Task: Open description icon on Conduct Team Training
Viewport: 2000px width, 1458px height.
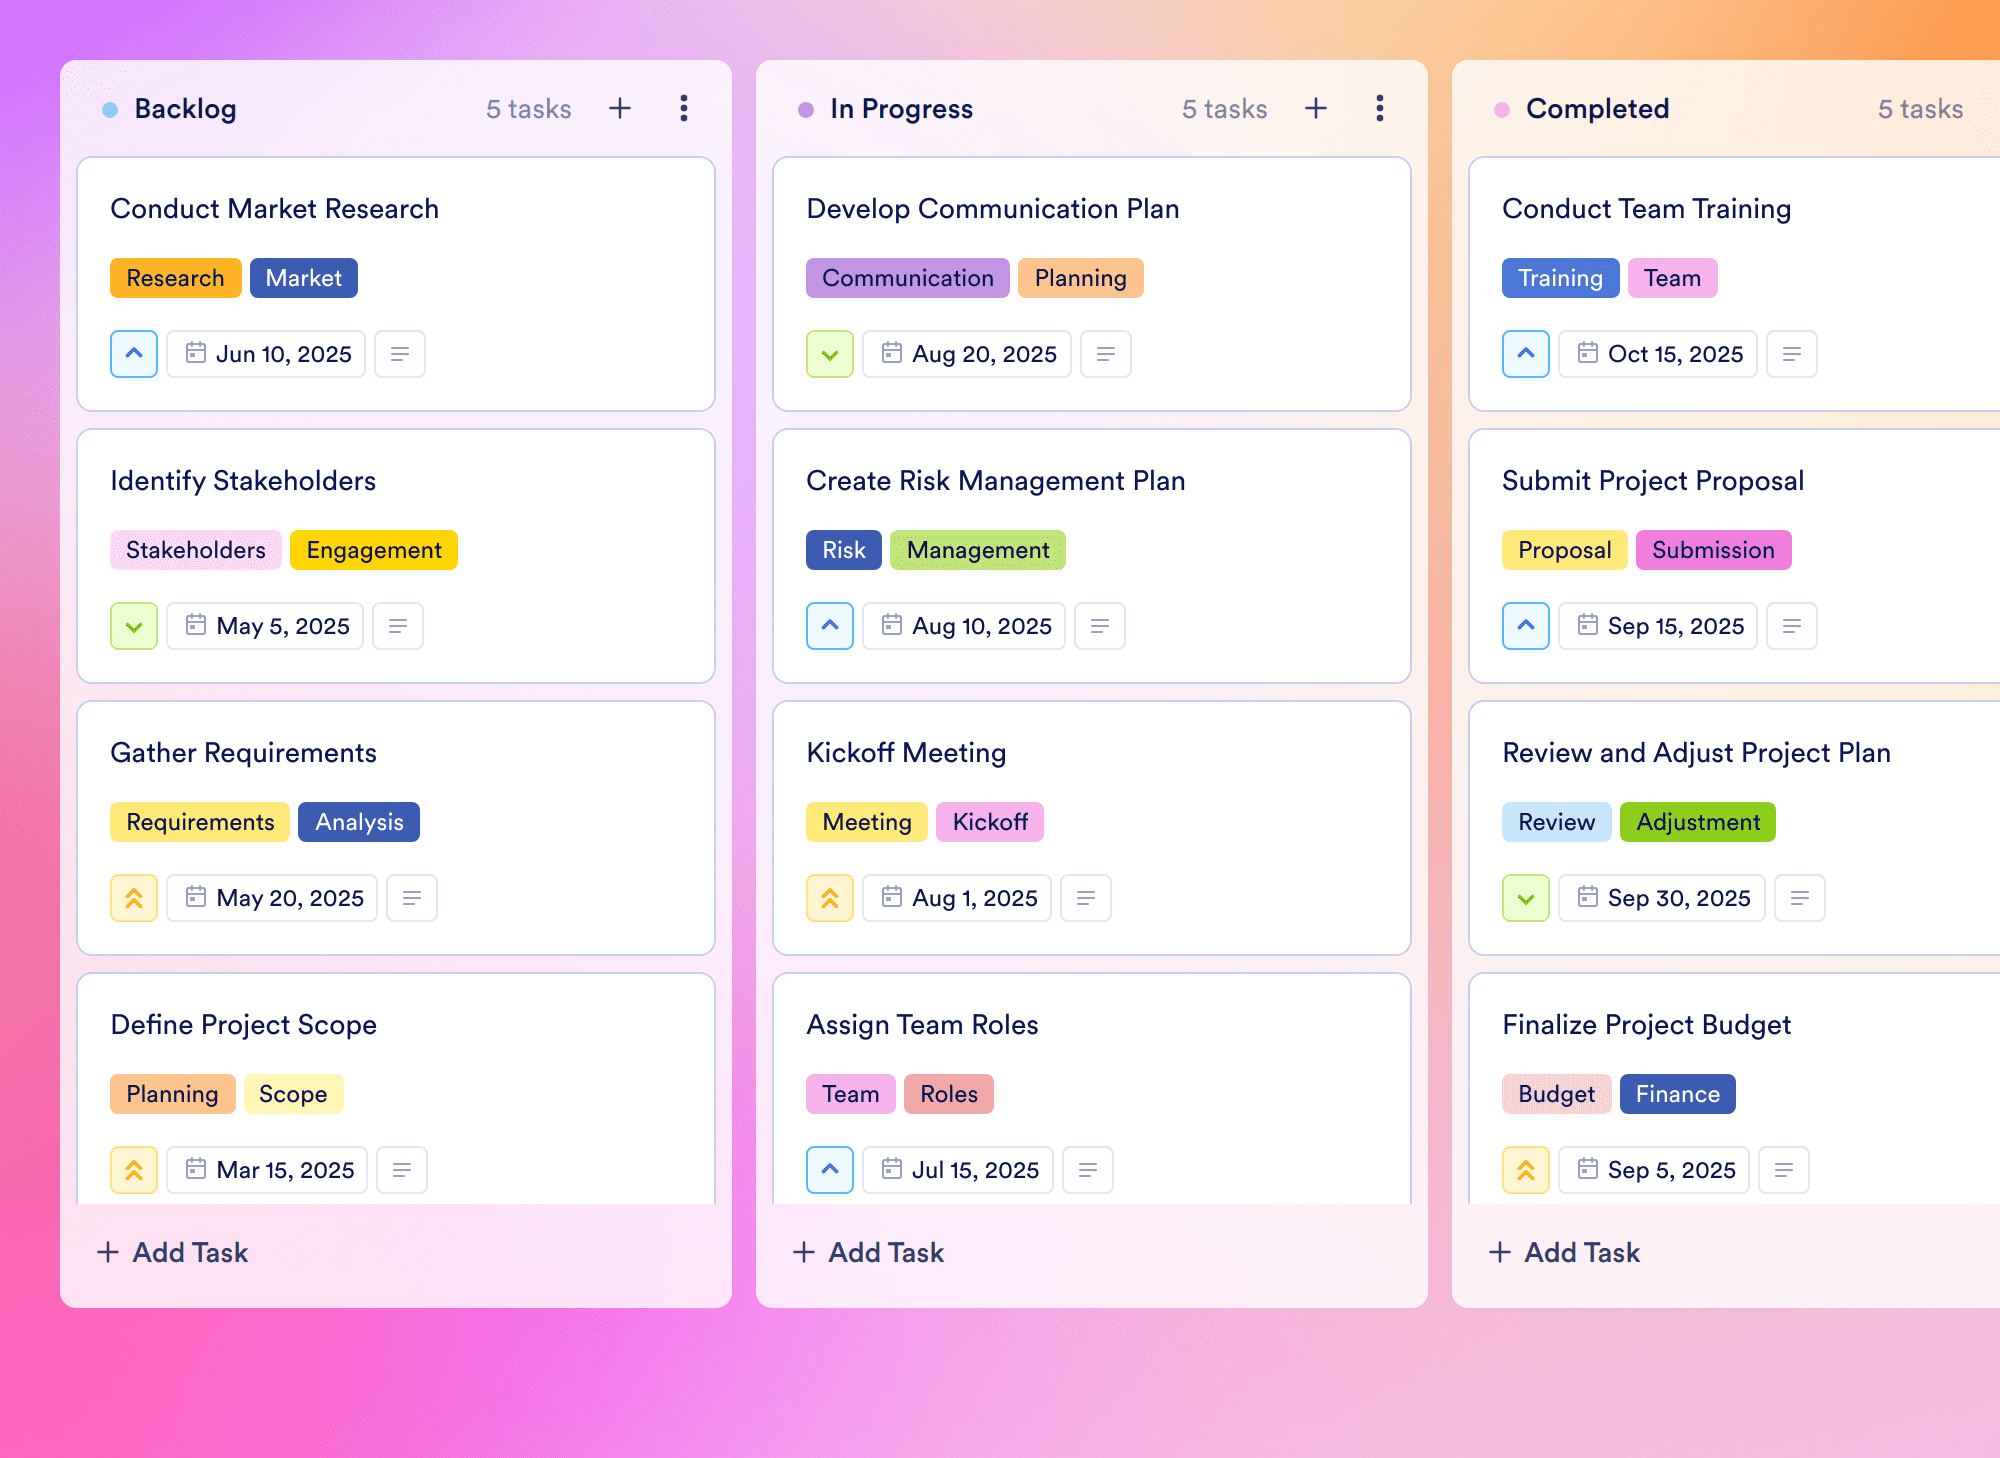Action: [1792, 354]
